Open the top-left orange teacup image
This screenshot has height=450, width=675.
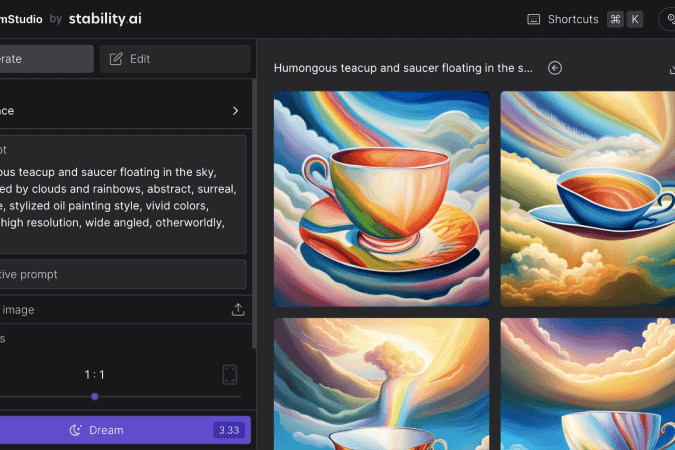[381, 199]
